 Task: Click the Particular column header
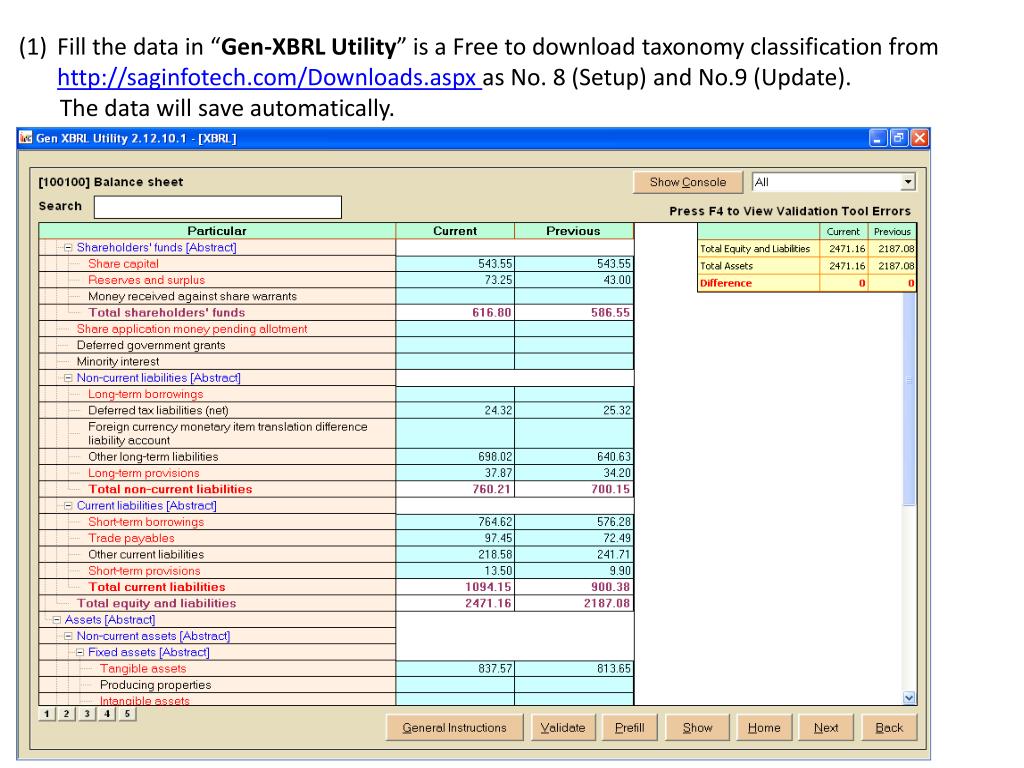[217, 231]
